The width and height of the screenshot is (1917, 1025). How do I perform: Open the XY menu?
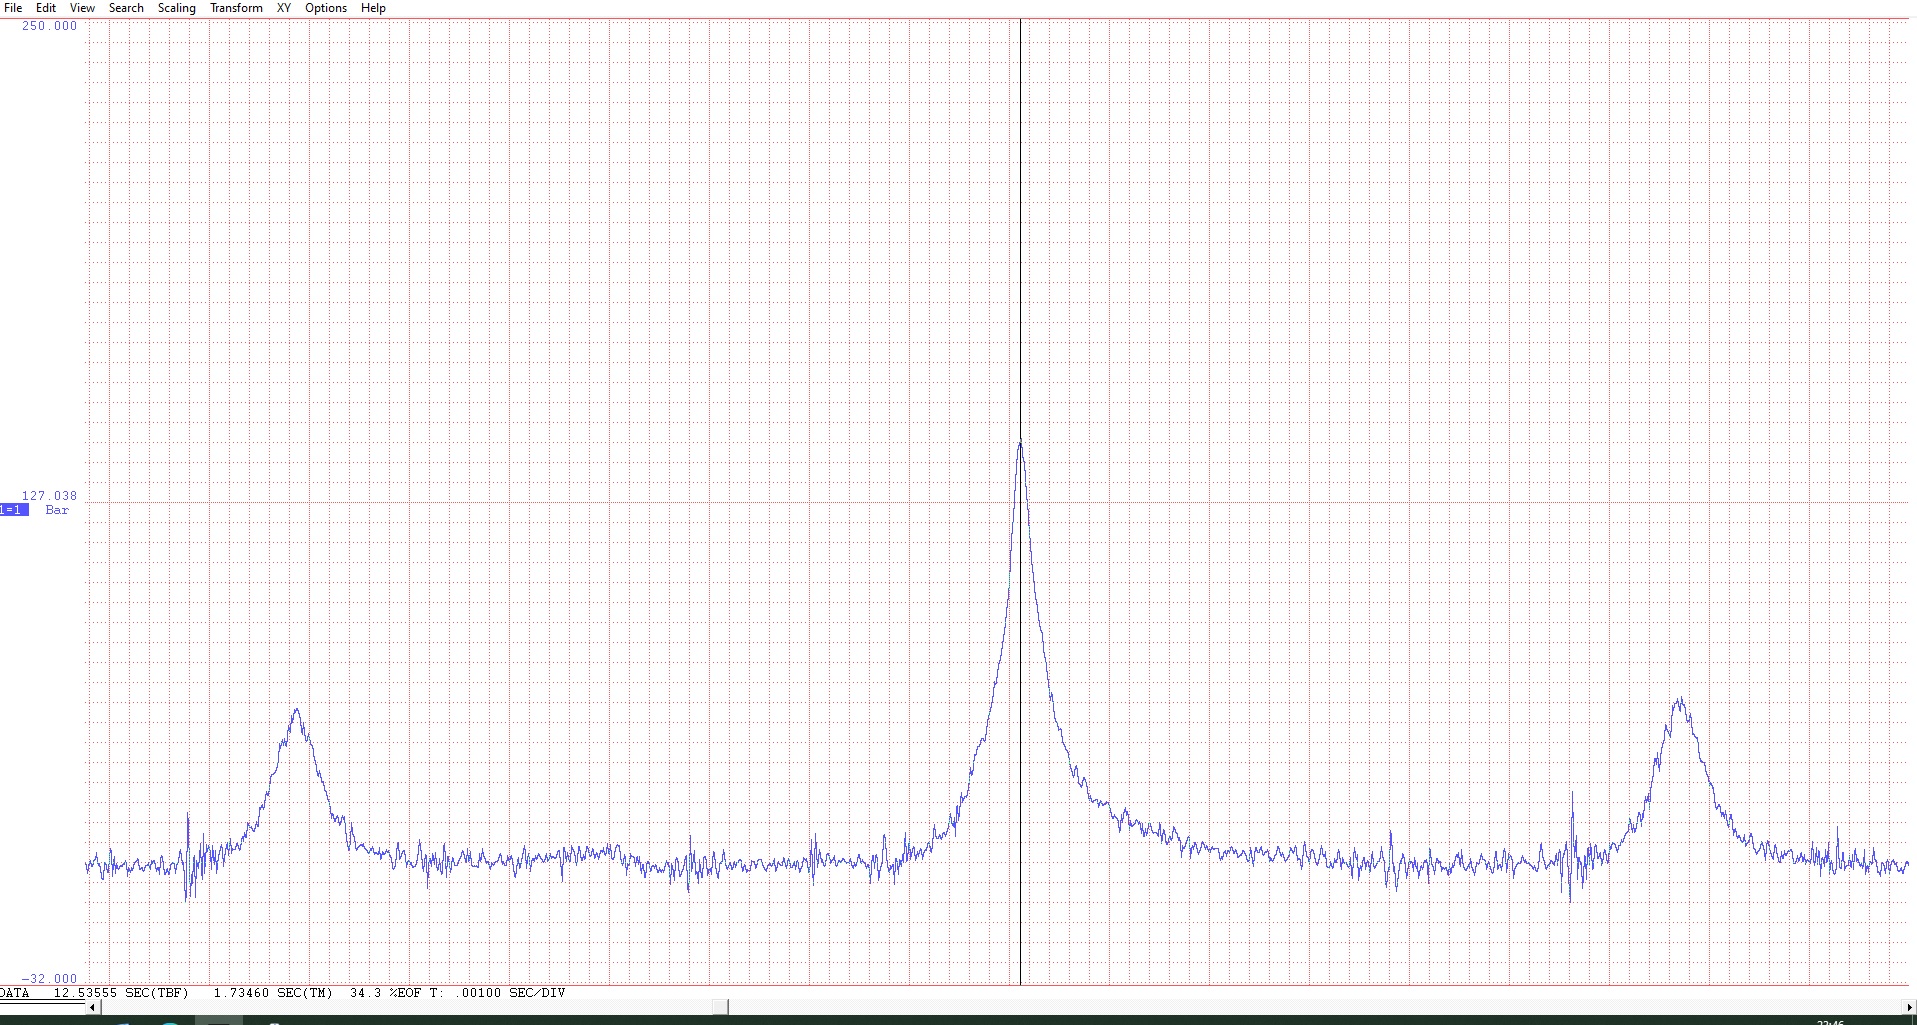[284, 8]
